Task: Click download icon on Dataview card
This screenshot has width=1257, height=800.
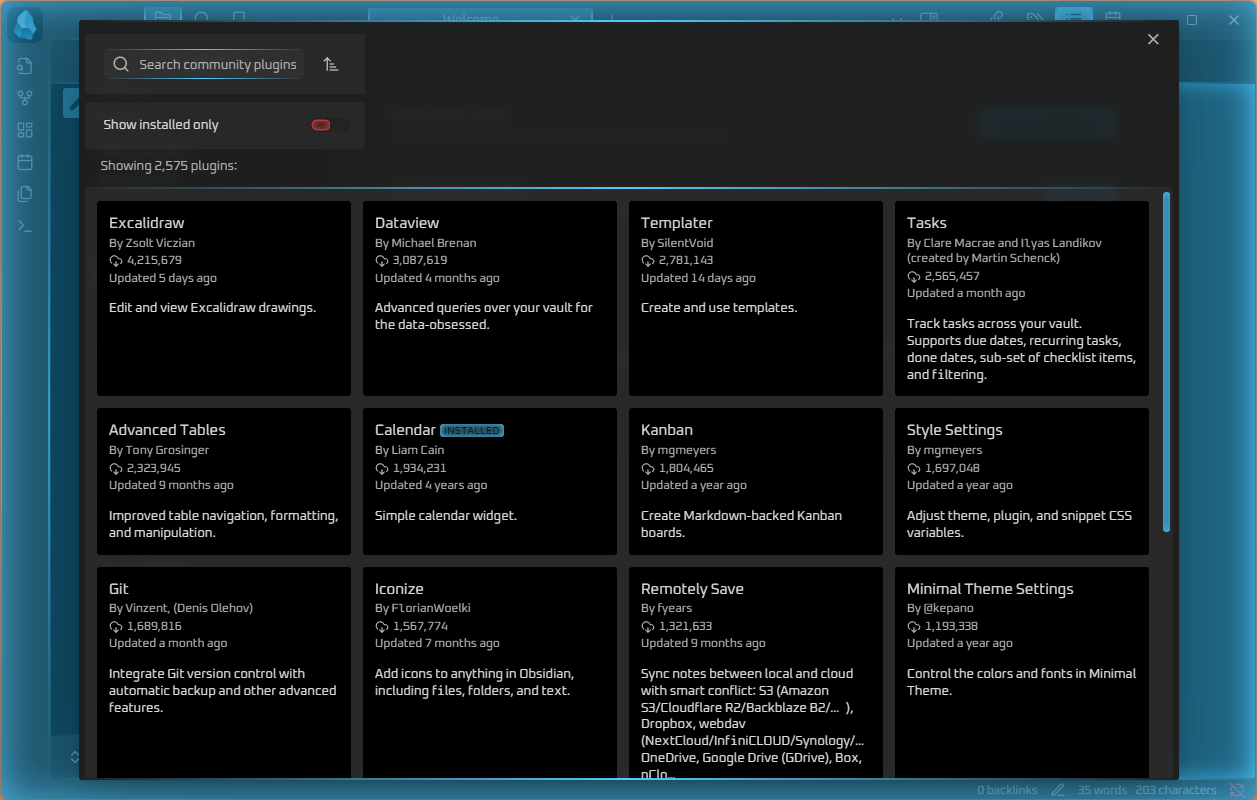Action: (382, 260)
